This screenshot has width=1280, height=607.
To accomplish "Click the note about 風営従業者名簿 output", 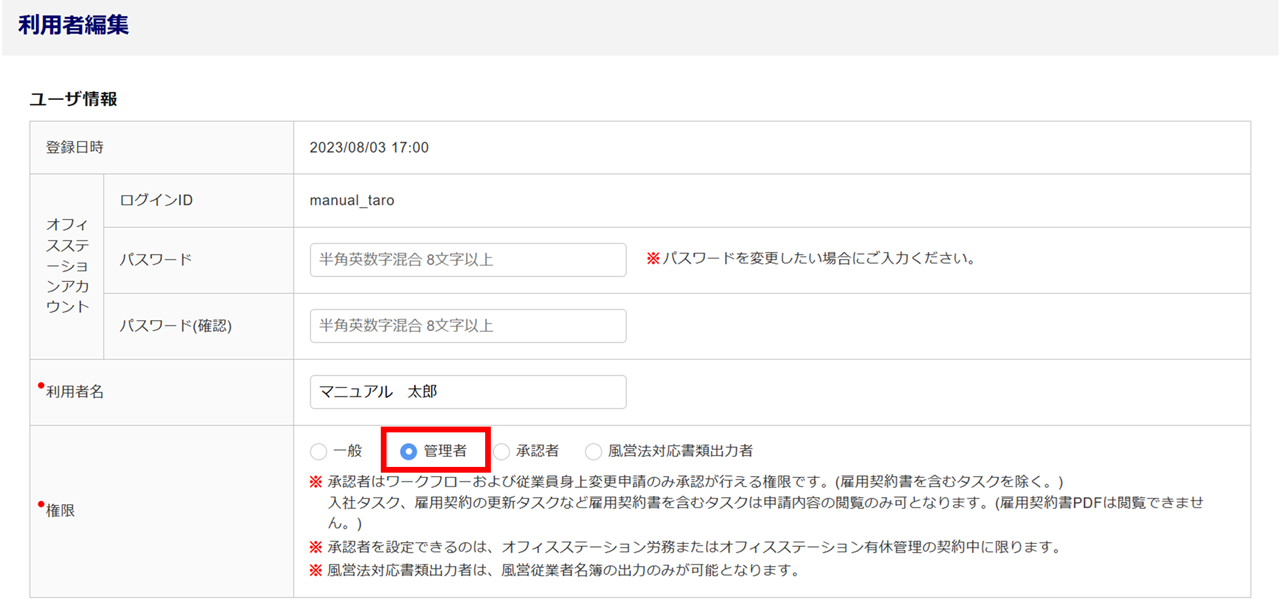I will click(560, 571).
